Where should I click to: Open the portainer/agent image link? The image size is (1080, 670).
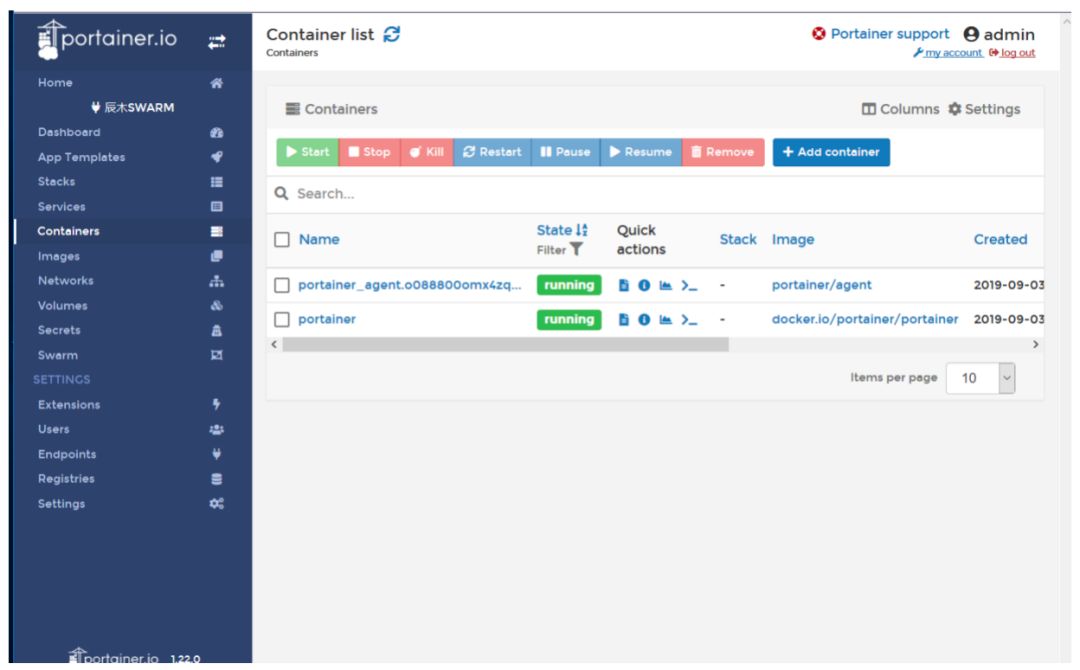click(821, 285)
